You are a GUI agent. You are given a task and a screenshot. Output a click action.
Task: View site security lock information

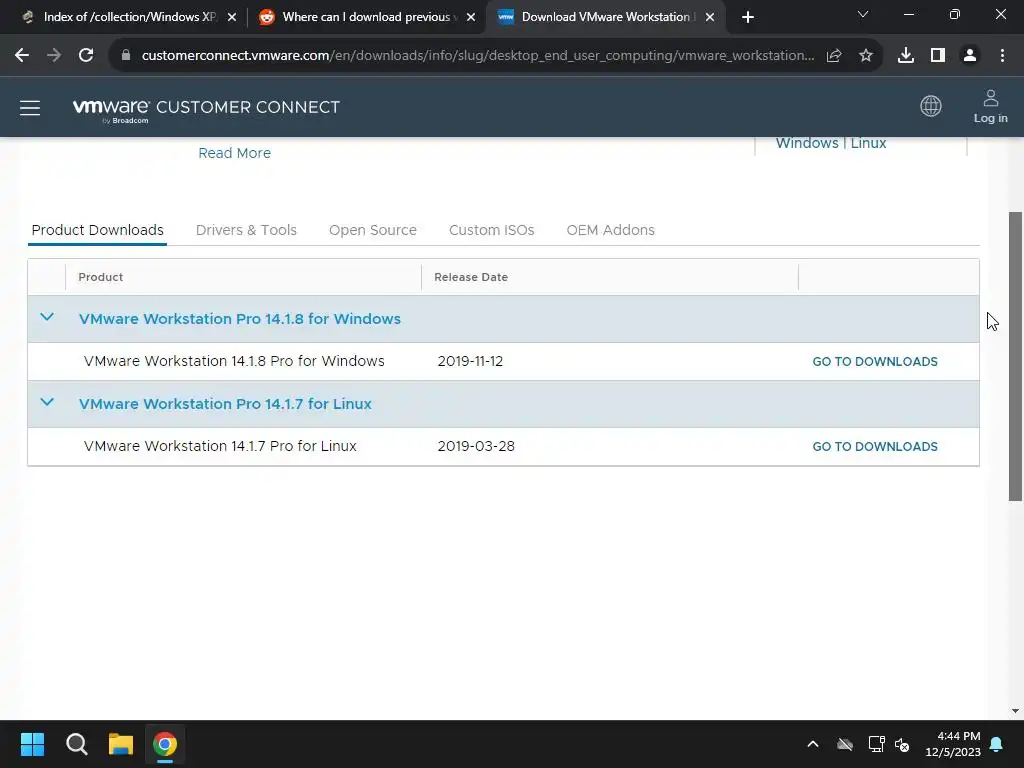pyautogui.click(x=126, y=56)
